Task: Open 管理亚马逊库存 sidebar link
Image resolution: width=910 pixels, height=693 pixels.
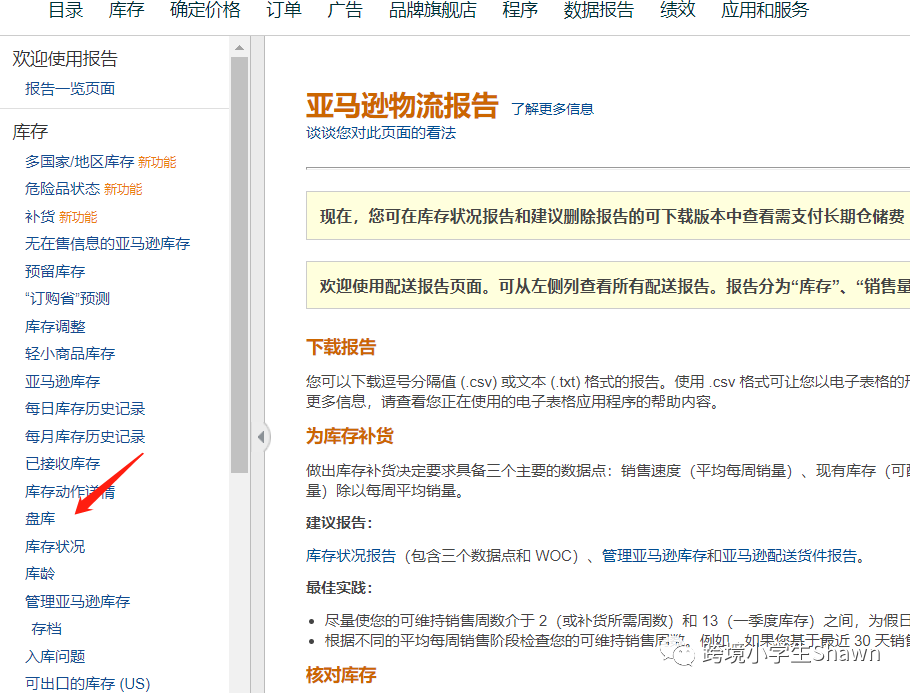Action: pyautogui.click(x=77, y=601)
